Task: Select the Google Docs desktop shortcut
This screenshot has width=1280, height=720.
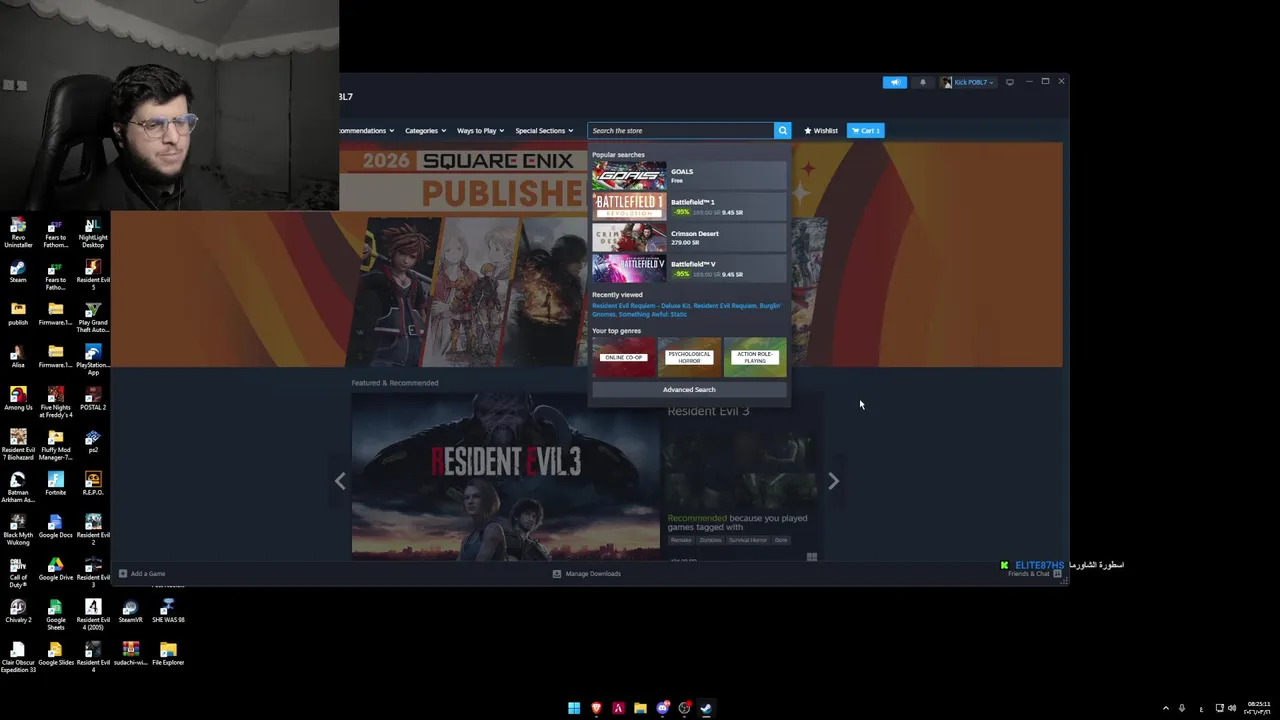Action: coord(56,527)
